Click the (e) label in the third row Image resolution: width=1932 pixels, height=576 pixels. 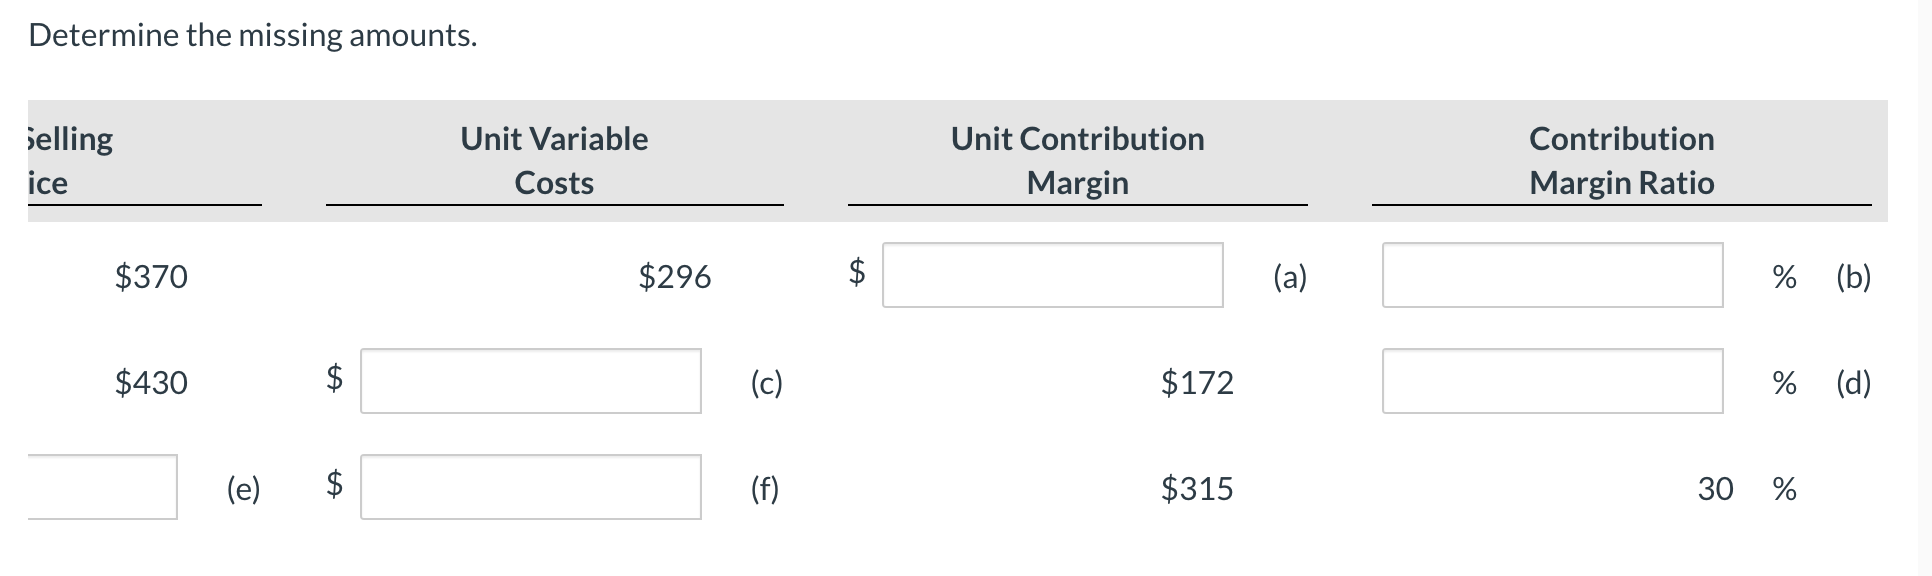click(x=243, y=488)
